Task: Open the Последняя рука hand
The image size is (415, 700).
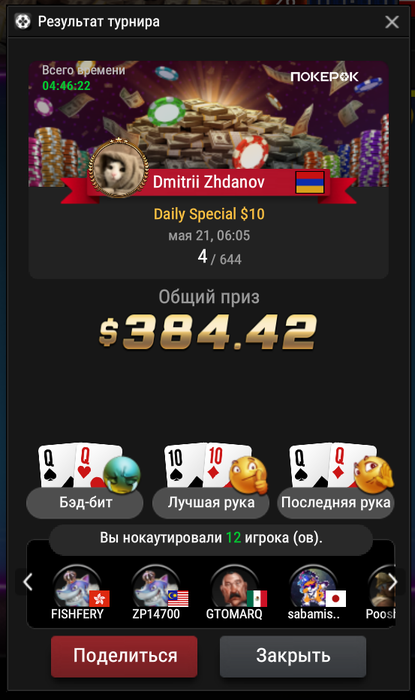Action: (x=336, y=503)
